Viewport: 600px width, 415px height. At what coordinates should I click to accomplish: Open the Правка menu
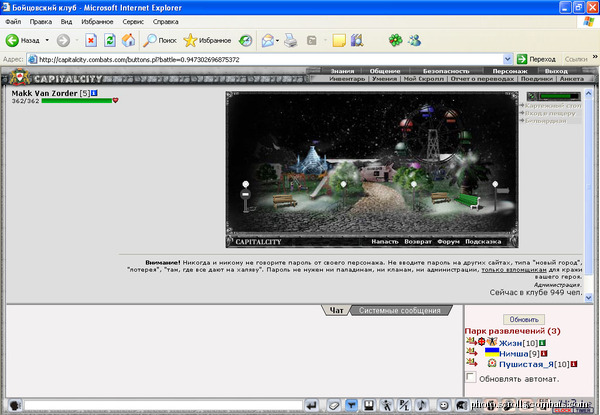pyautogui.click(x=41, y=22)
